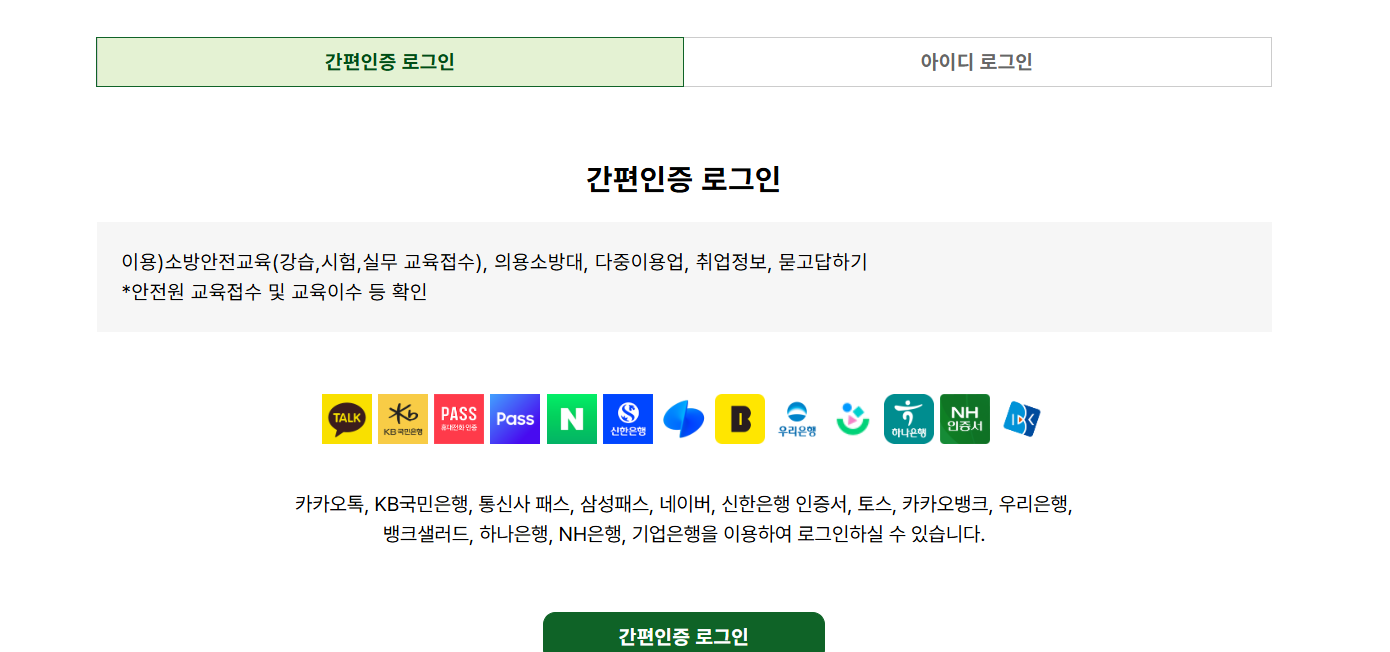Pick the blue-purple Samsung Pass icon

coord(515,419)
